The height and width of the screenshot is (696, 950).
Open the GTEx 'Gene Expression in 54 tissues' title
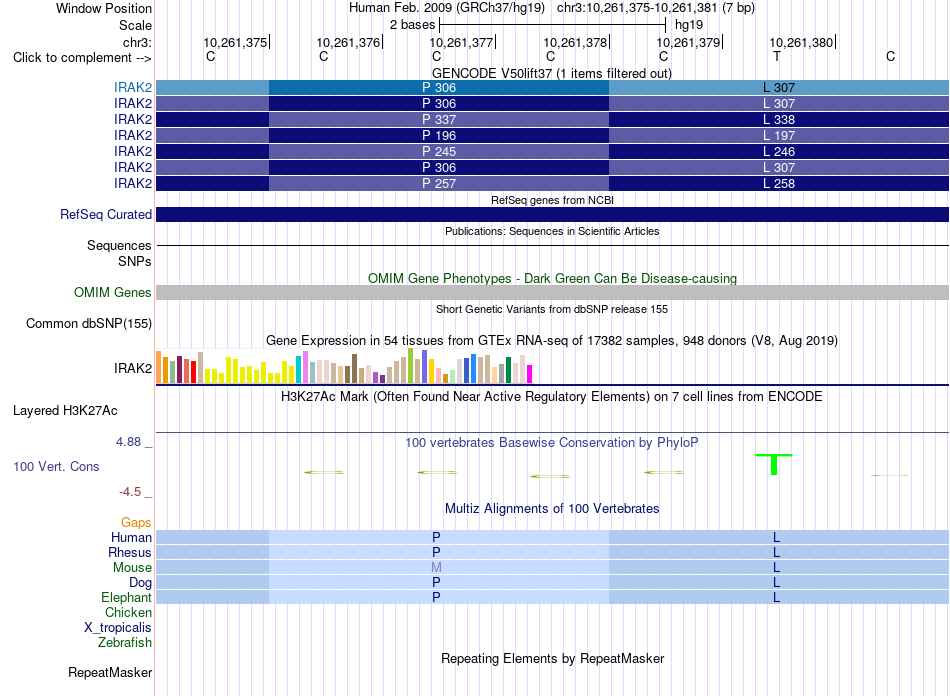pyautogui.click(x=552, y=340)
